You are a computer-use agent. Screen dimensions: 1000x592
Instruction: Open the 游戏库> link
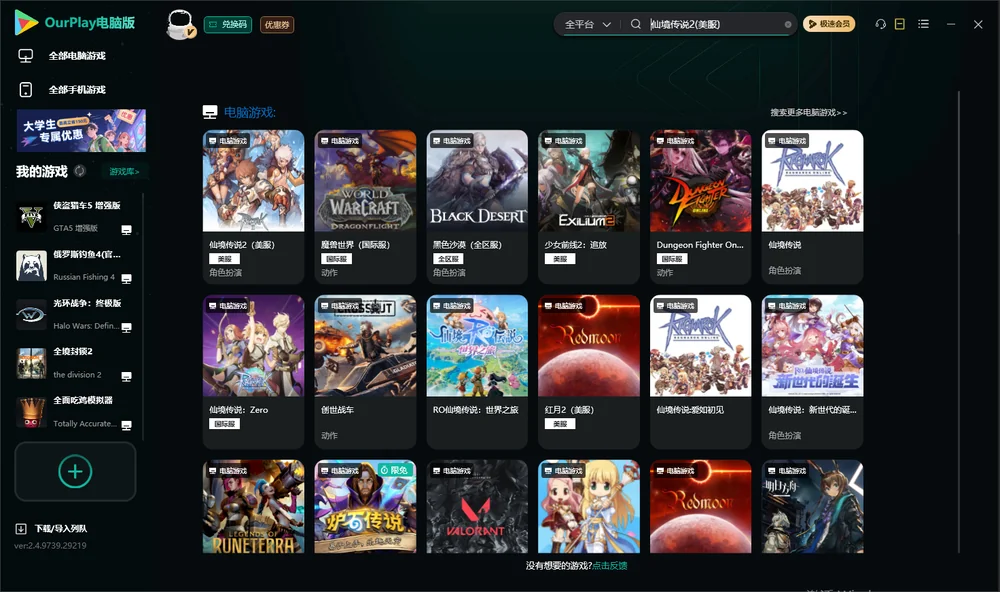click(x=124, y=172)
